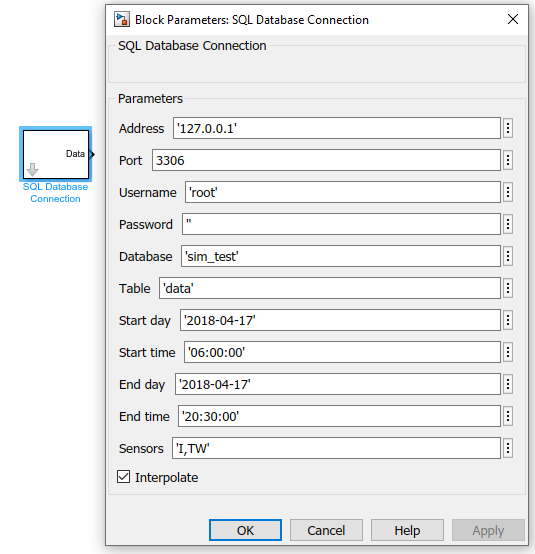The height and width of the screenshot is (554, 535).
Task: Click the SQL Database Connection block name label
Action: pos(55,193)
